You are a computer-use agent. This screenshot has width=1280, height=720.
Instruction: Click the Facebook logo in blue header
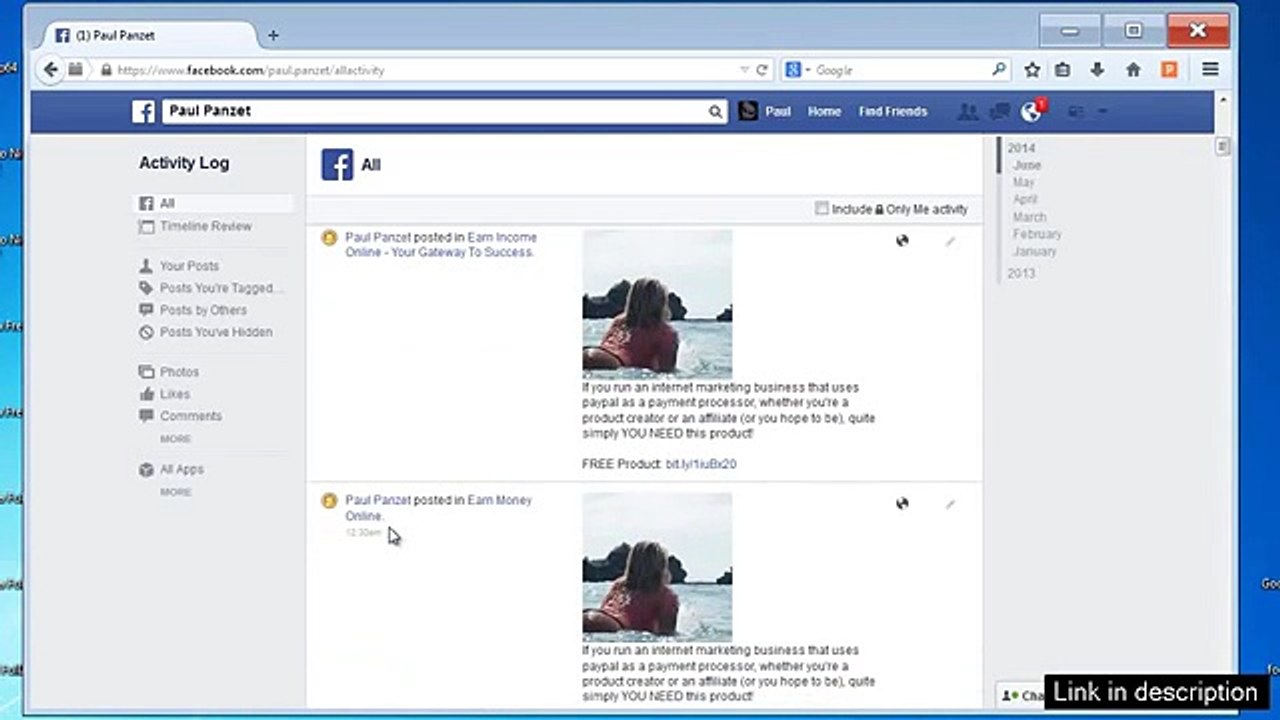(x=143, y=111)
